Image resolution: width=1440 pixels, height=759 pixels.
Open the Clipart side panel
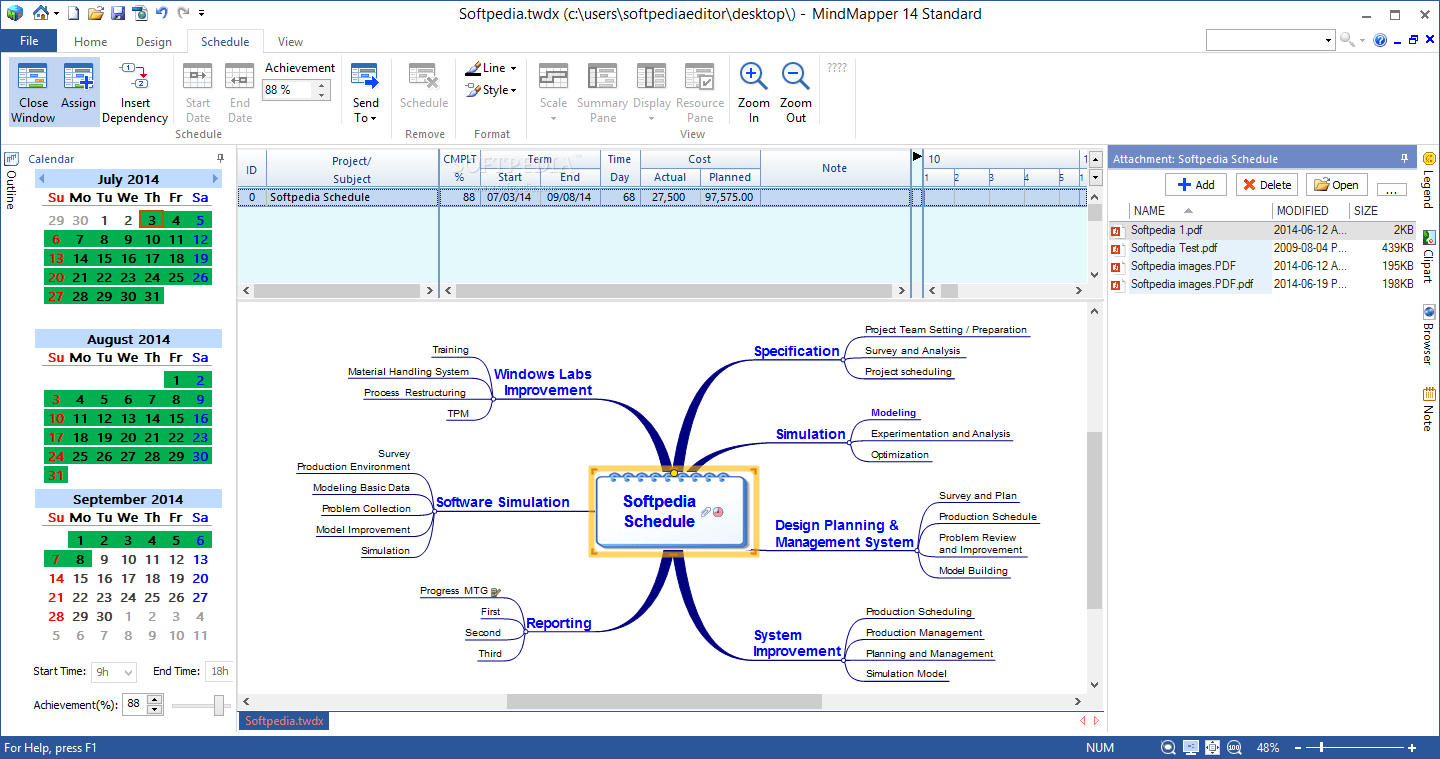[1429, 257]
